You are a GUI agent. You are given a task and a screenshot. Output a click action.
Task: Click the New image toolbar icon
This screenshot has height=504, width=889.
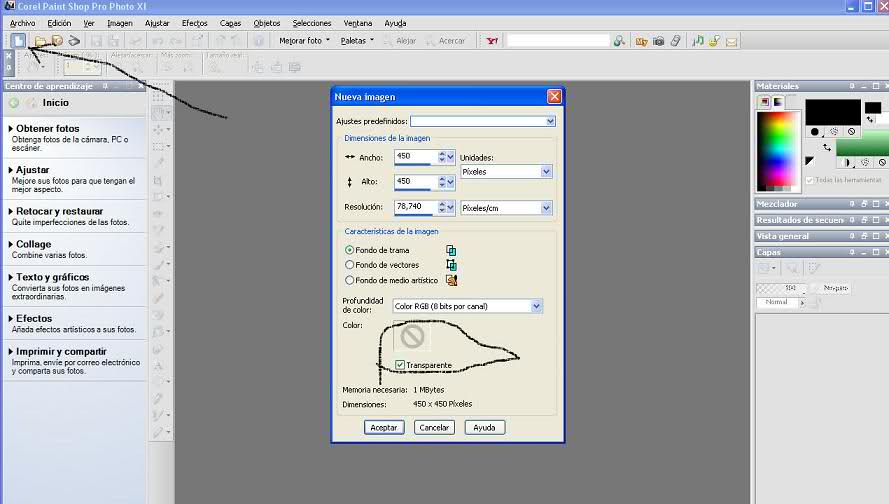pyautogui.click(x=18, y=40)
